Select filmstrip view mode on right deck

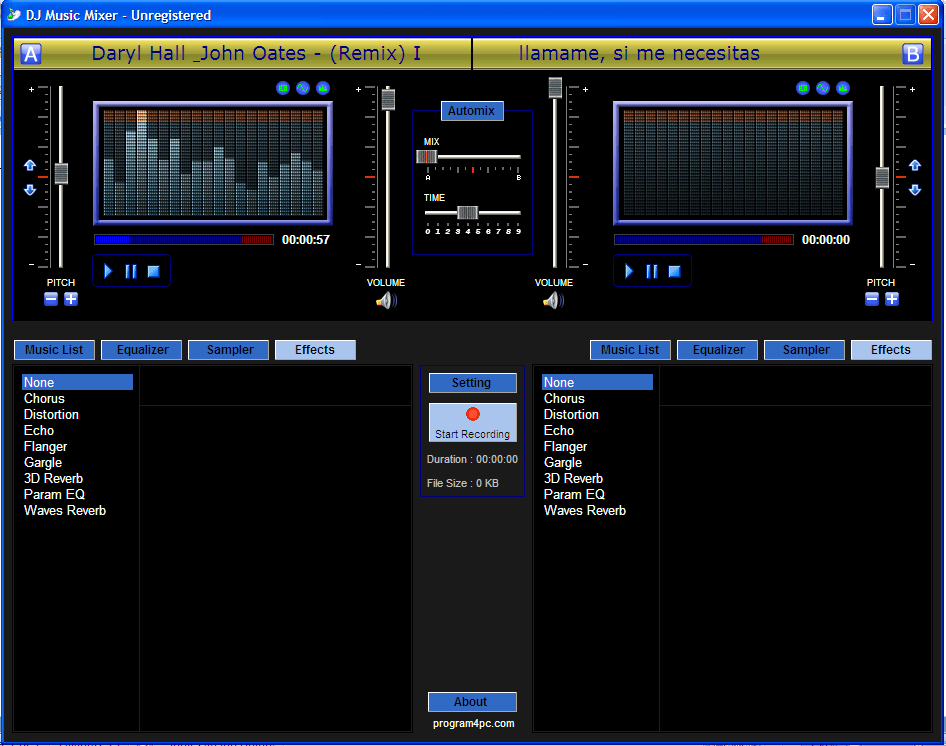click(x=802, y=88)
